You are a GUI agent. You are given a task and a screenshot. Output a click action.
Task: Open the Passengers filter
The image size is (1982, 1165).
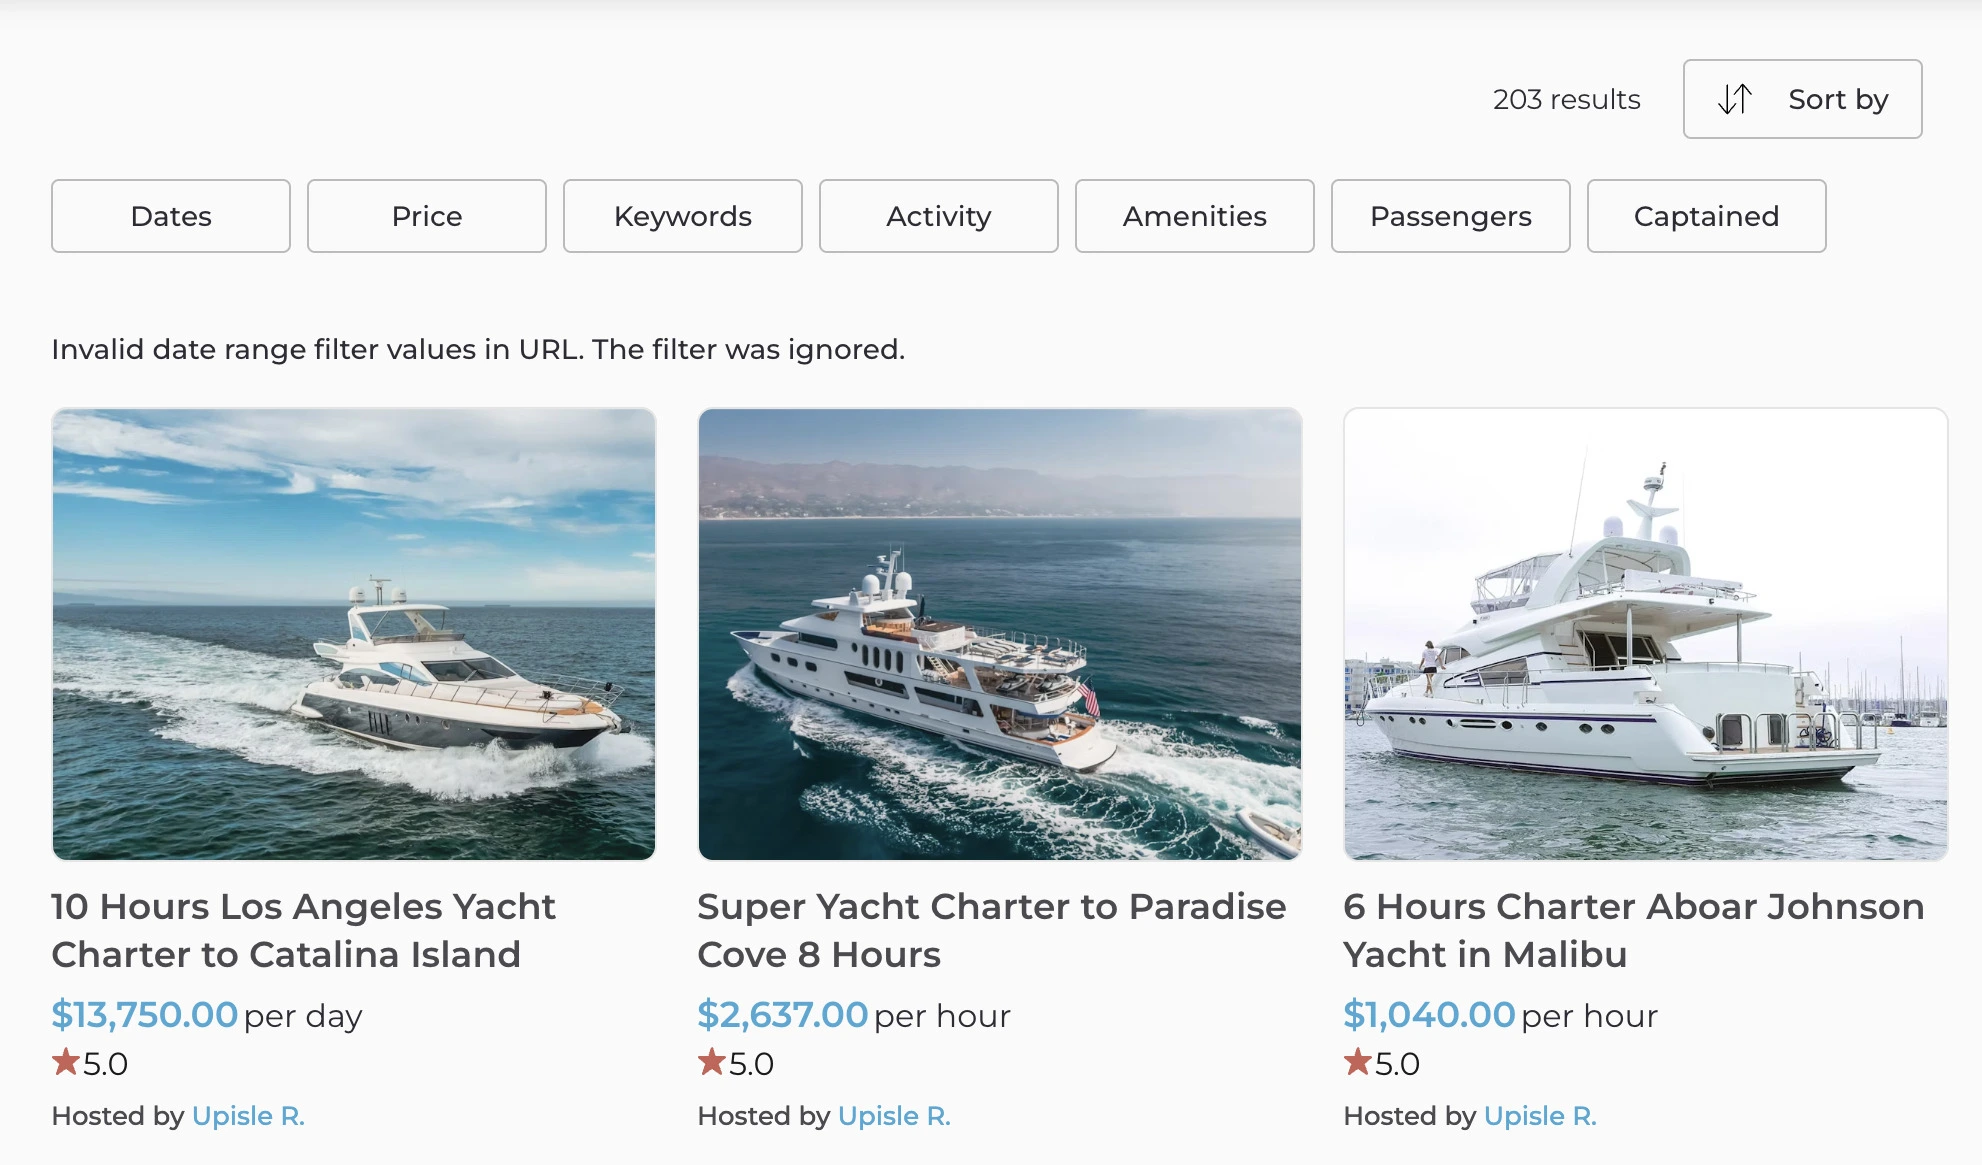(x=1451, y=215)
